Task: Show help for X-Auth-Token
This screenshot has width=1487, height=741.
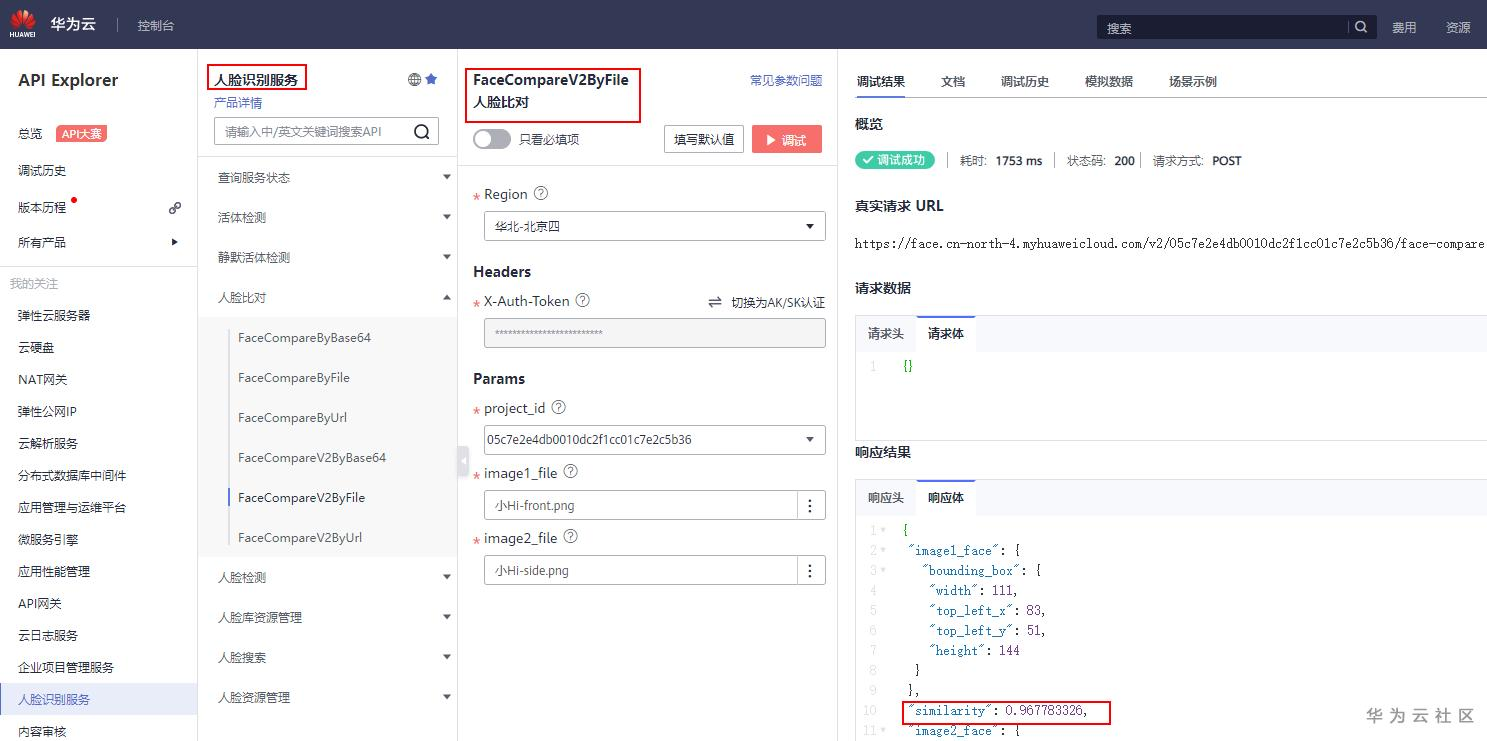Action: tap(583, 300)
